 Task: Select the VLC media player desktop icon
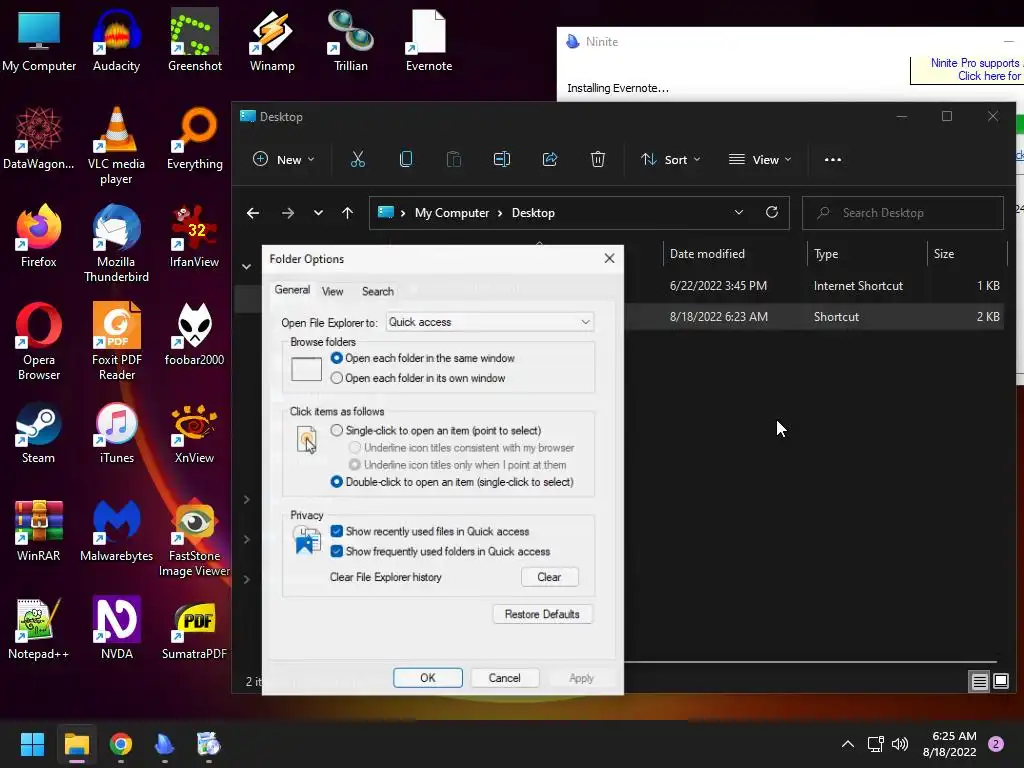coord(116,146)
